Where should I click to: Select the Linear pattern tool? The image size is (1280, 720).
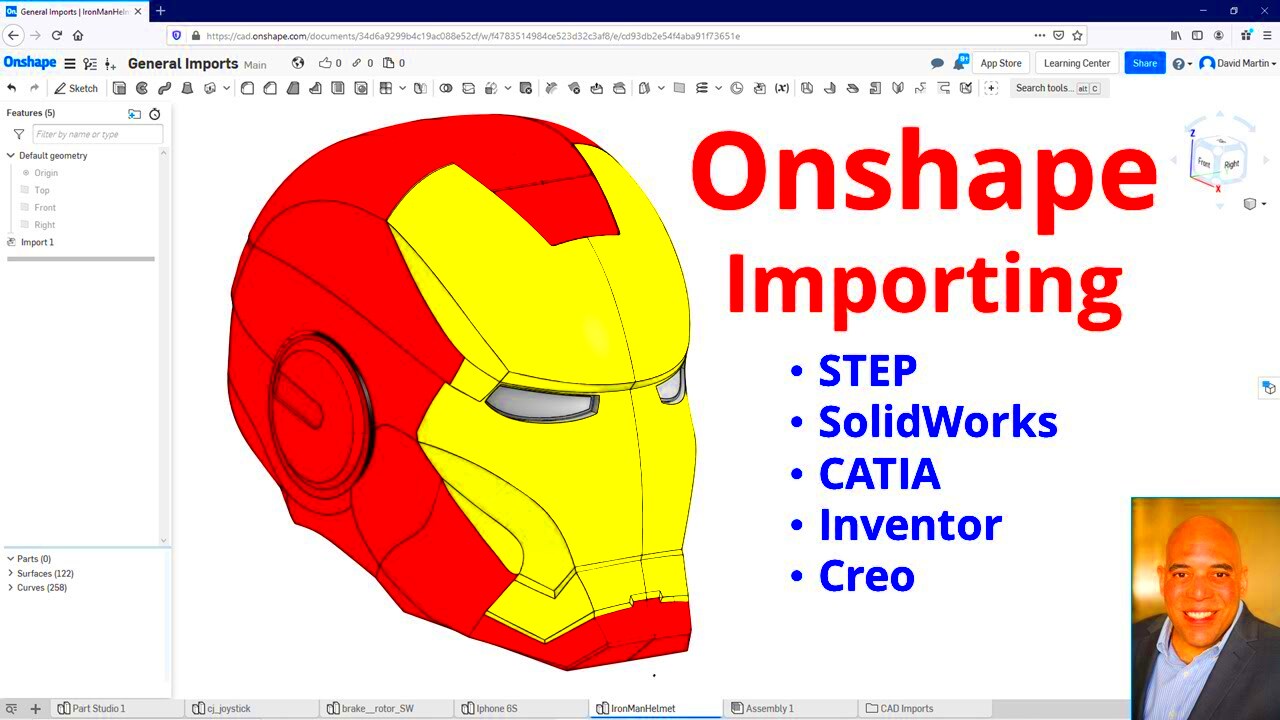pyautogui.click(x=386, y=88)
